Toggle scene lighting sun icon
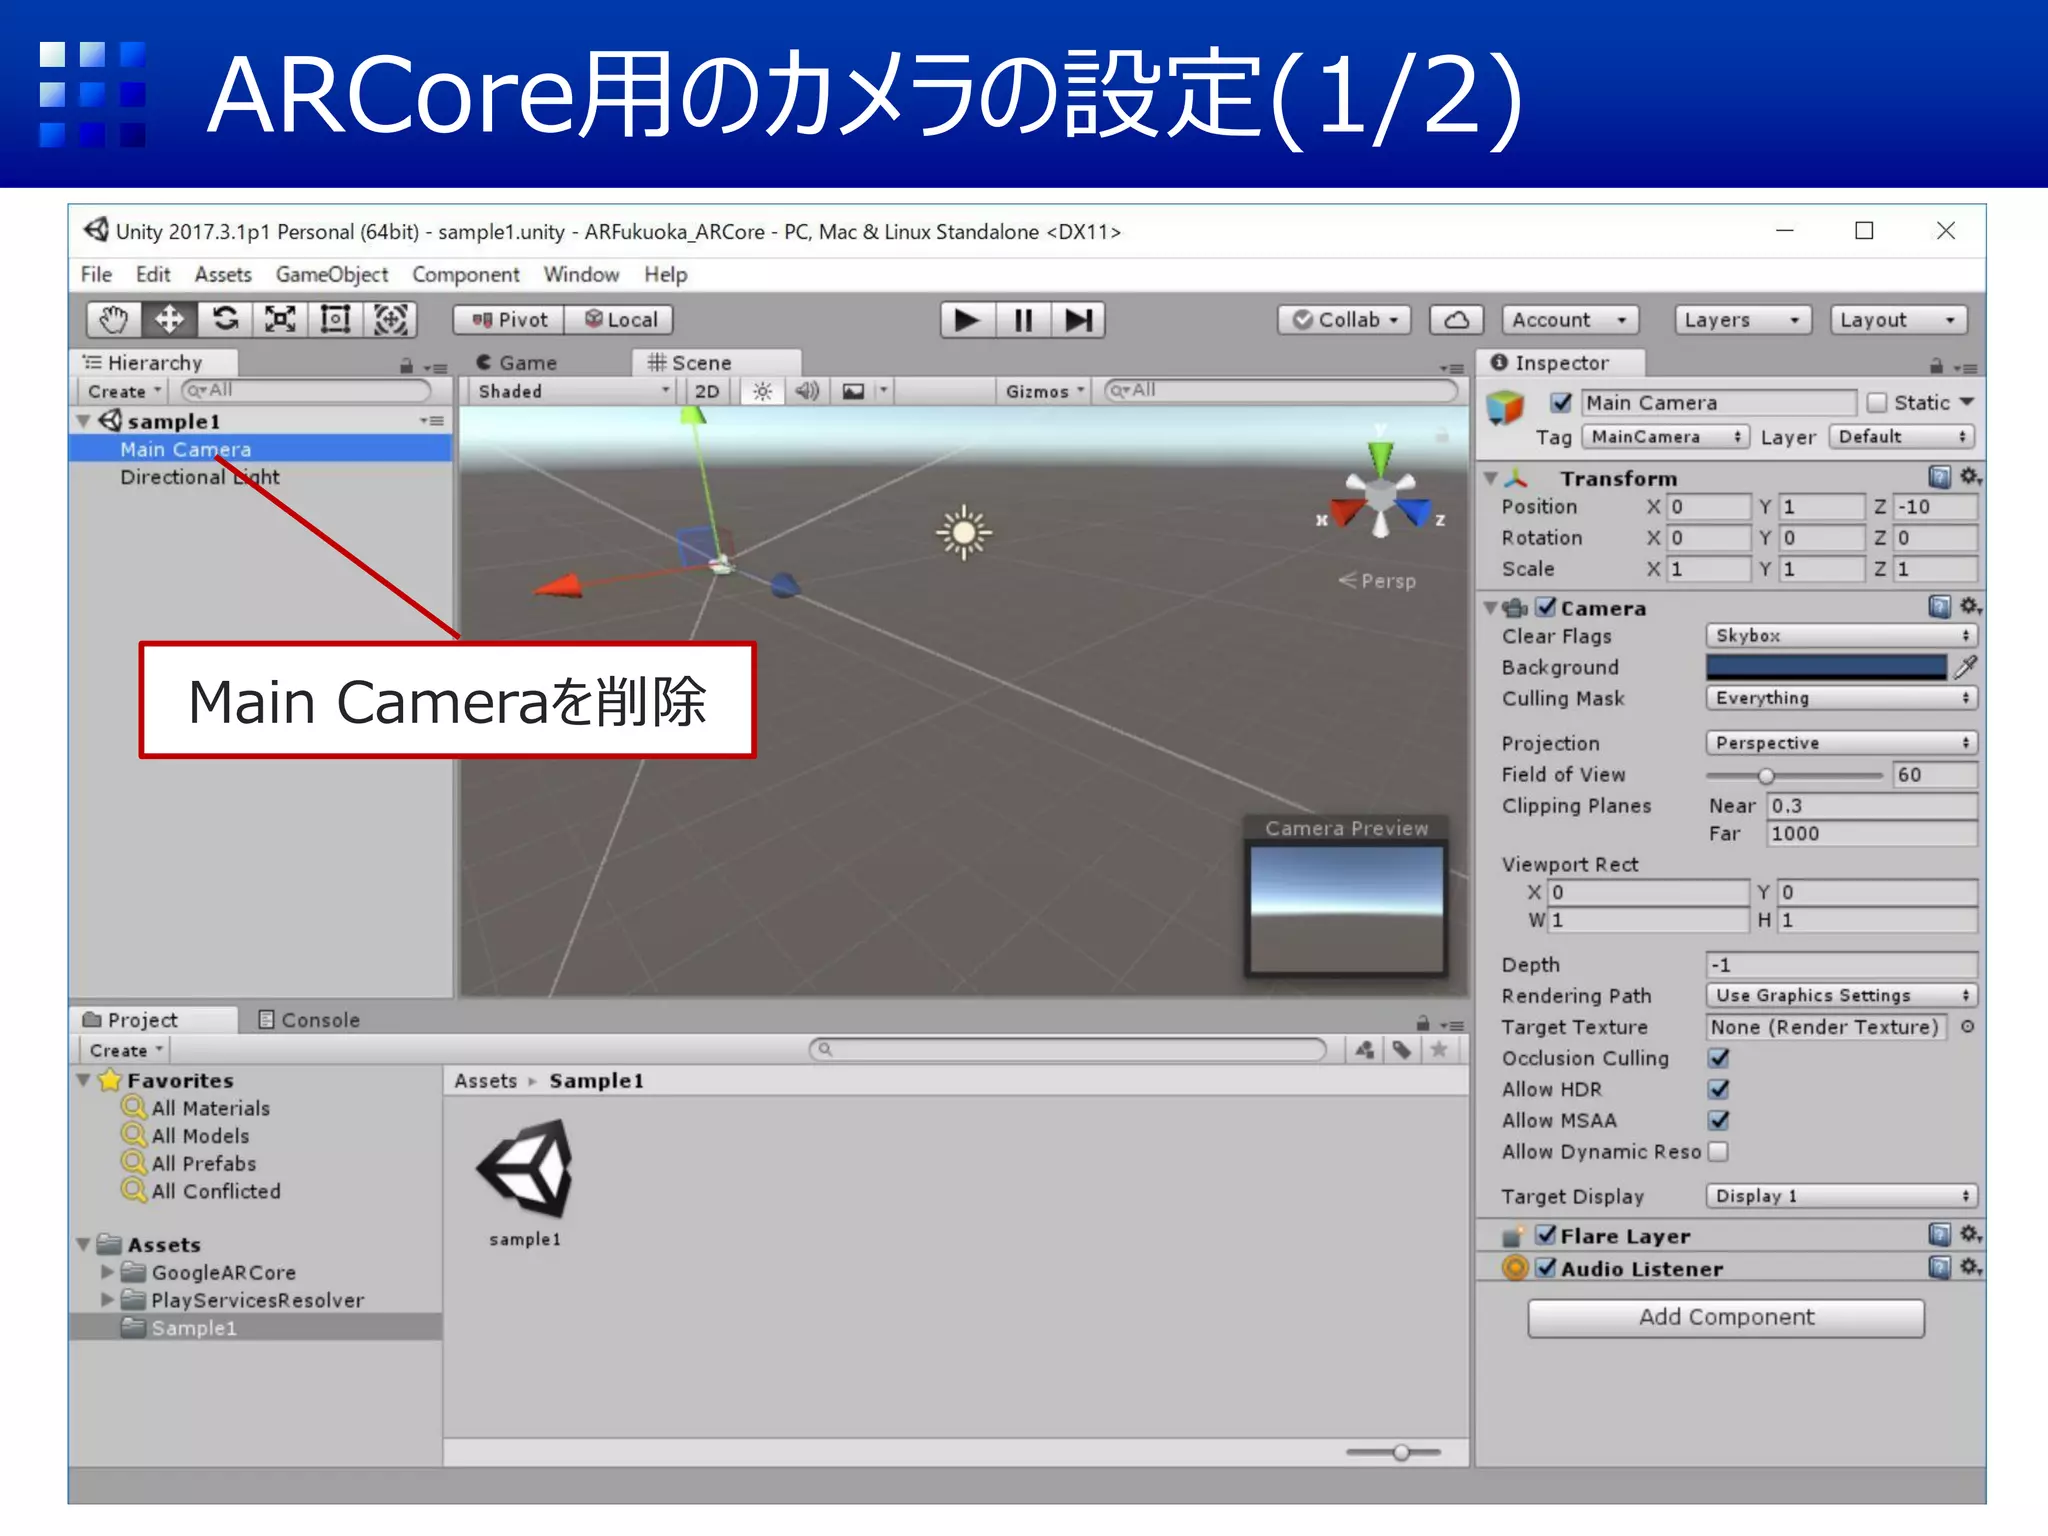This screenshot has height=1536, width=2048. [x=763, y=391]
